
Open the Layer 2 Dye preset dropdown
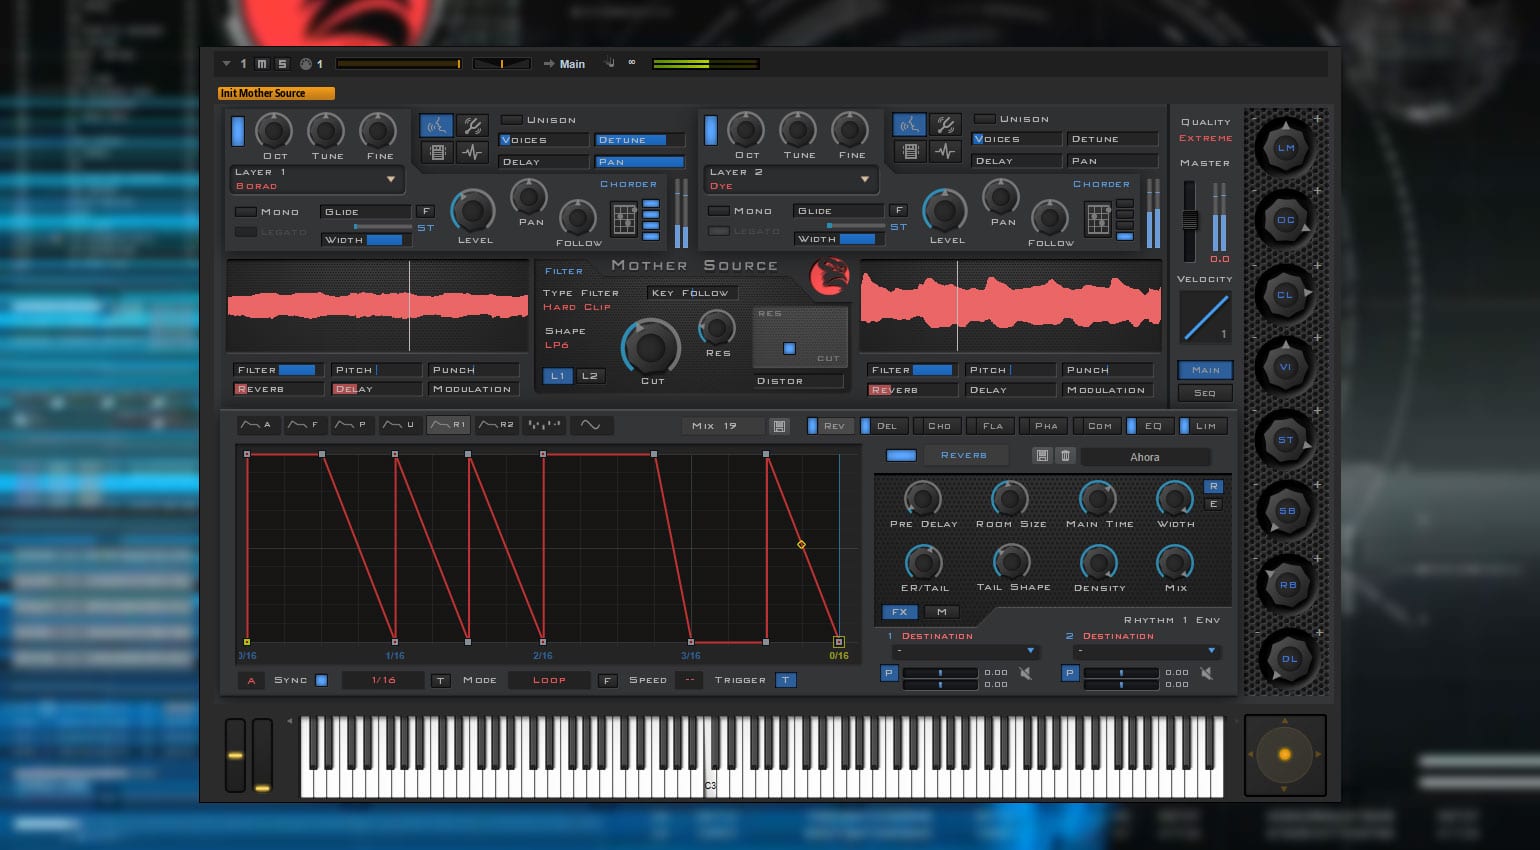[x=864, y=180]
